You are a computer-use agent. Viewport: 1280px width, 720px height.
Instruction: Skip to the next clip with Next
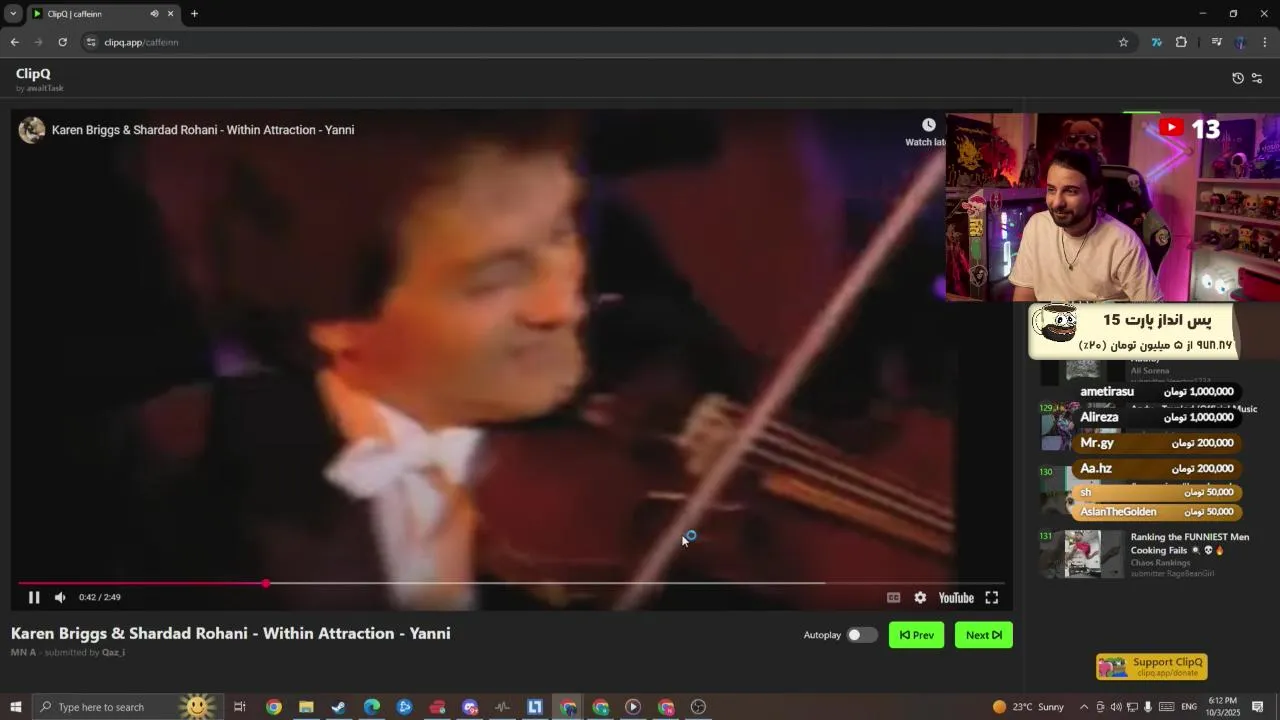pos(984,635)
